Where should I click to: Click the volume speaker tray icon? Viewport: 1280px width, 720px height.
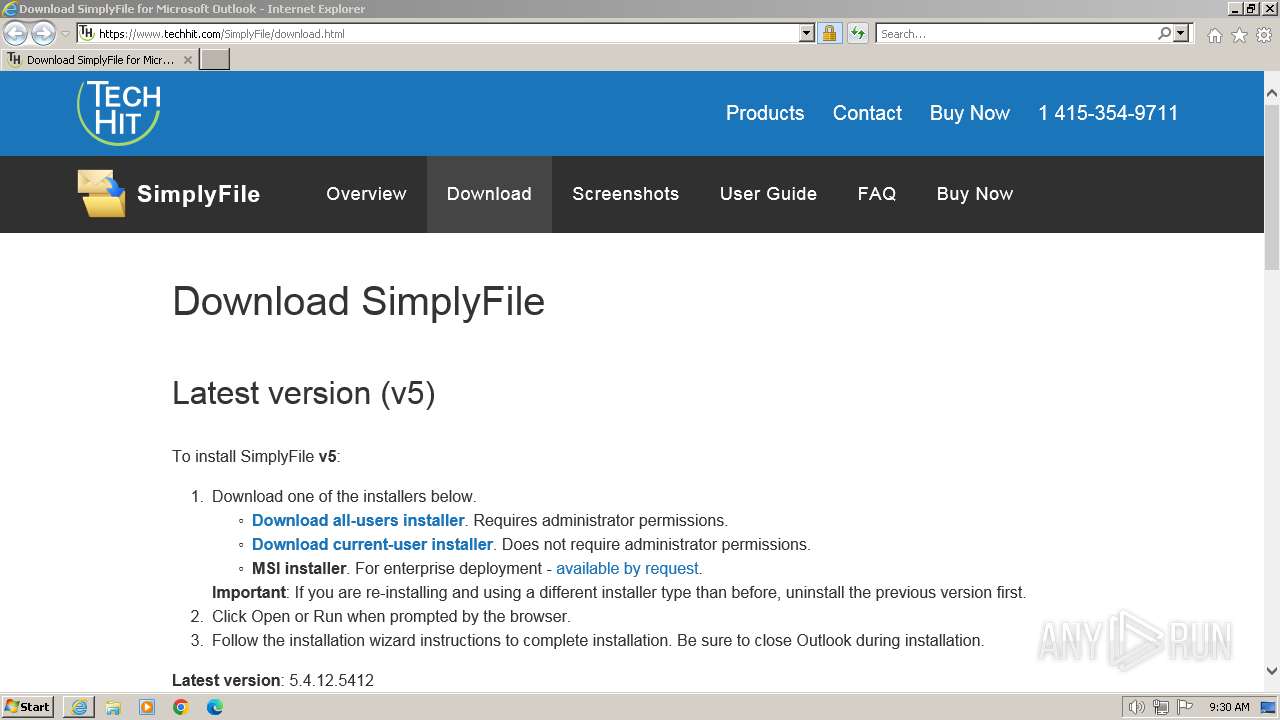[x=1137, y=707]
